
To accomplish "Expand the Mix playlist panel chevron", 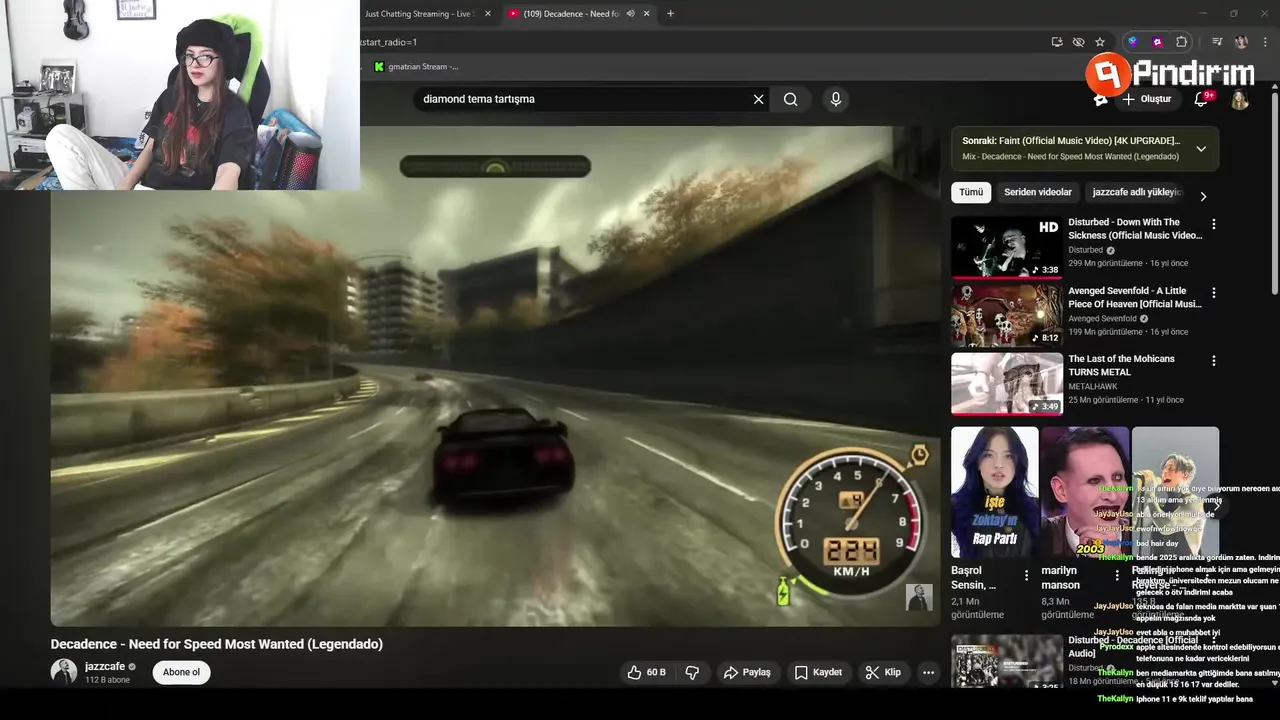I will click(x=1201, y=149).
